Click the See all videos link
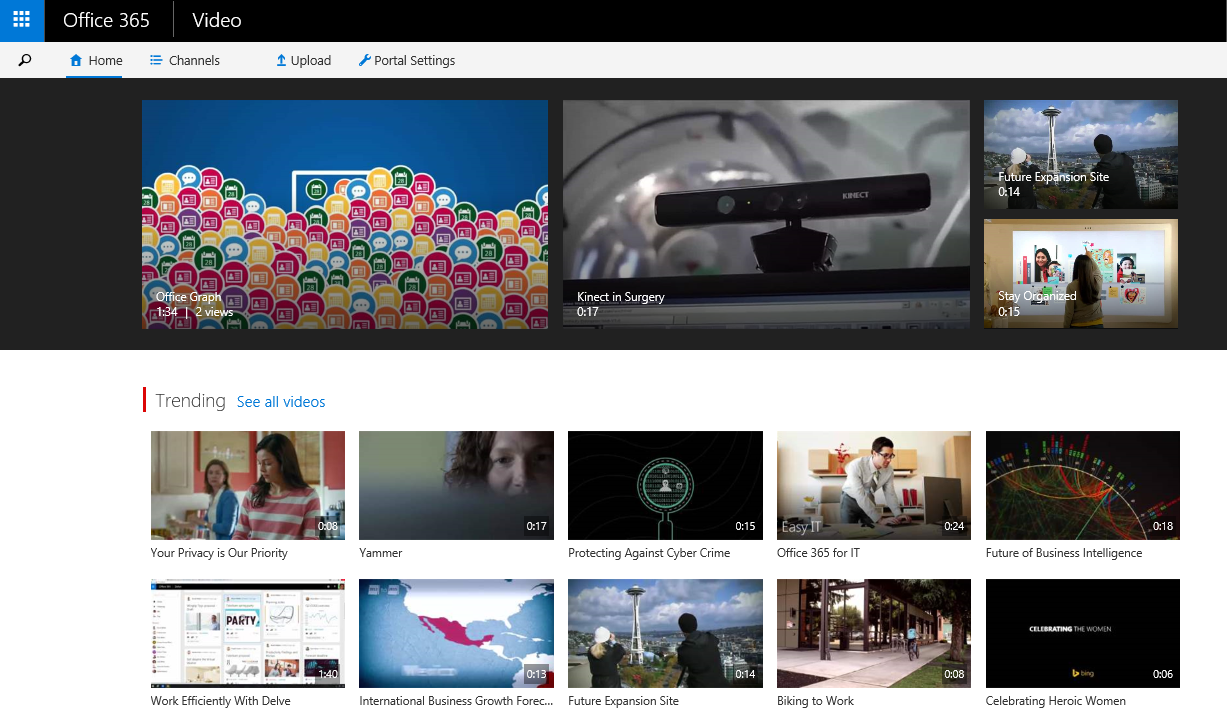Screen dimensions: 1227x719 (281, 402)
